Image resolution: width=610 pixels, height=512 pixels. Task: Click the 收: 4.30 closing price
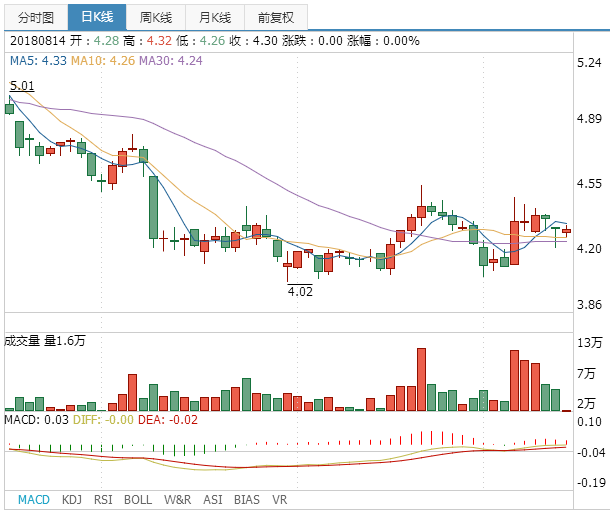(x=253, y=40)
